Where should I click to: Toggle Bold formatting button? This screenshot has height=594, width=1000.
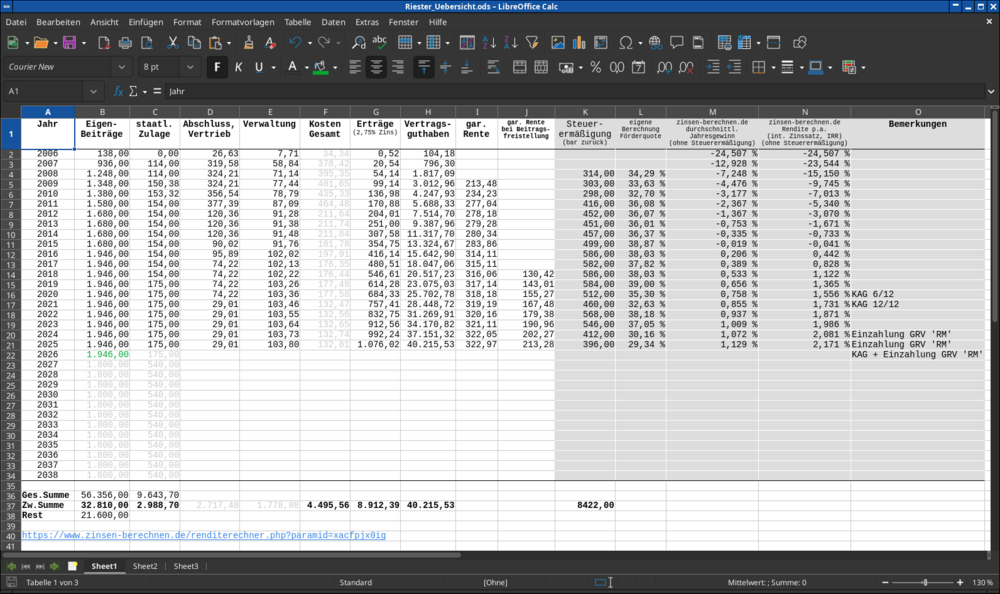[x=217, y=67]
